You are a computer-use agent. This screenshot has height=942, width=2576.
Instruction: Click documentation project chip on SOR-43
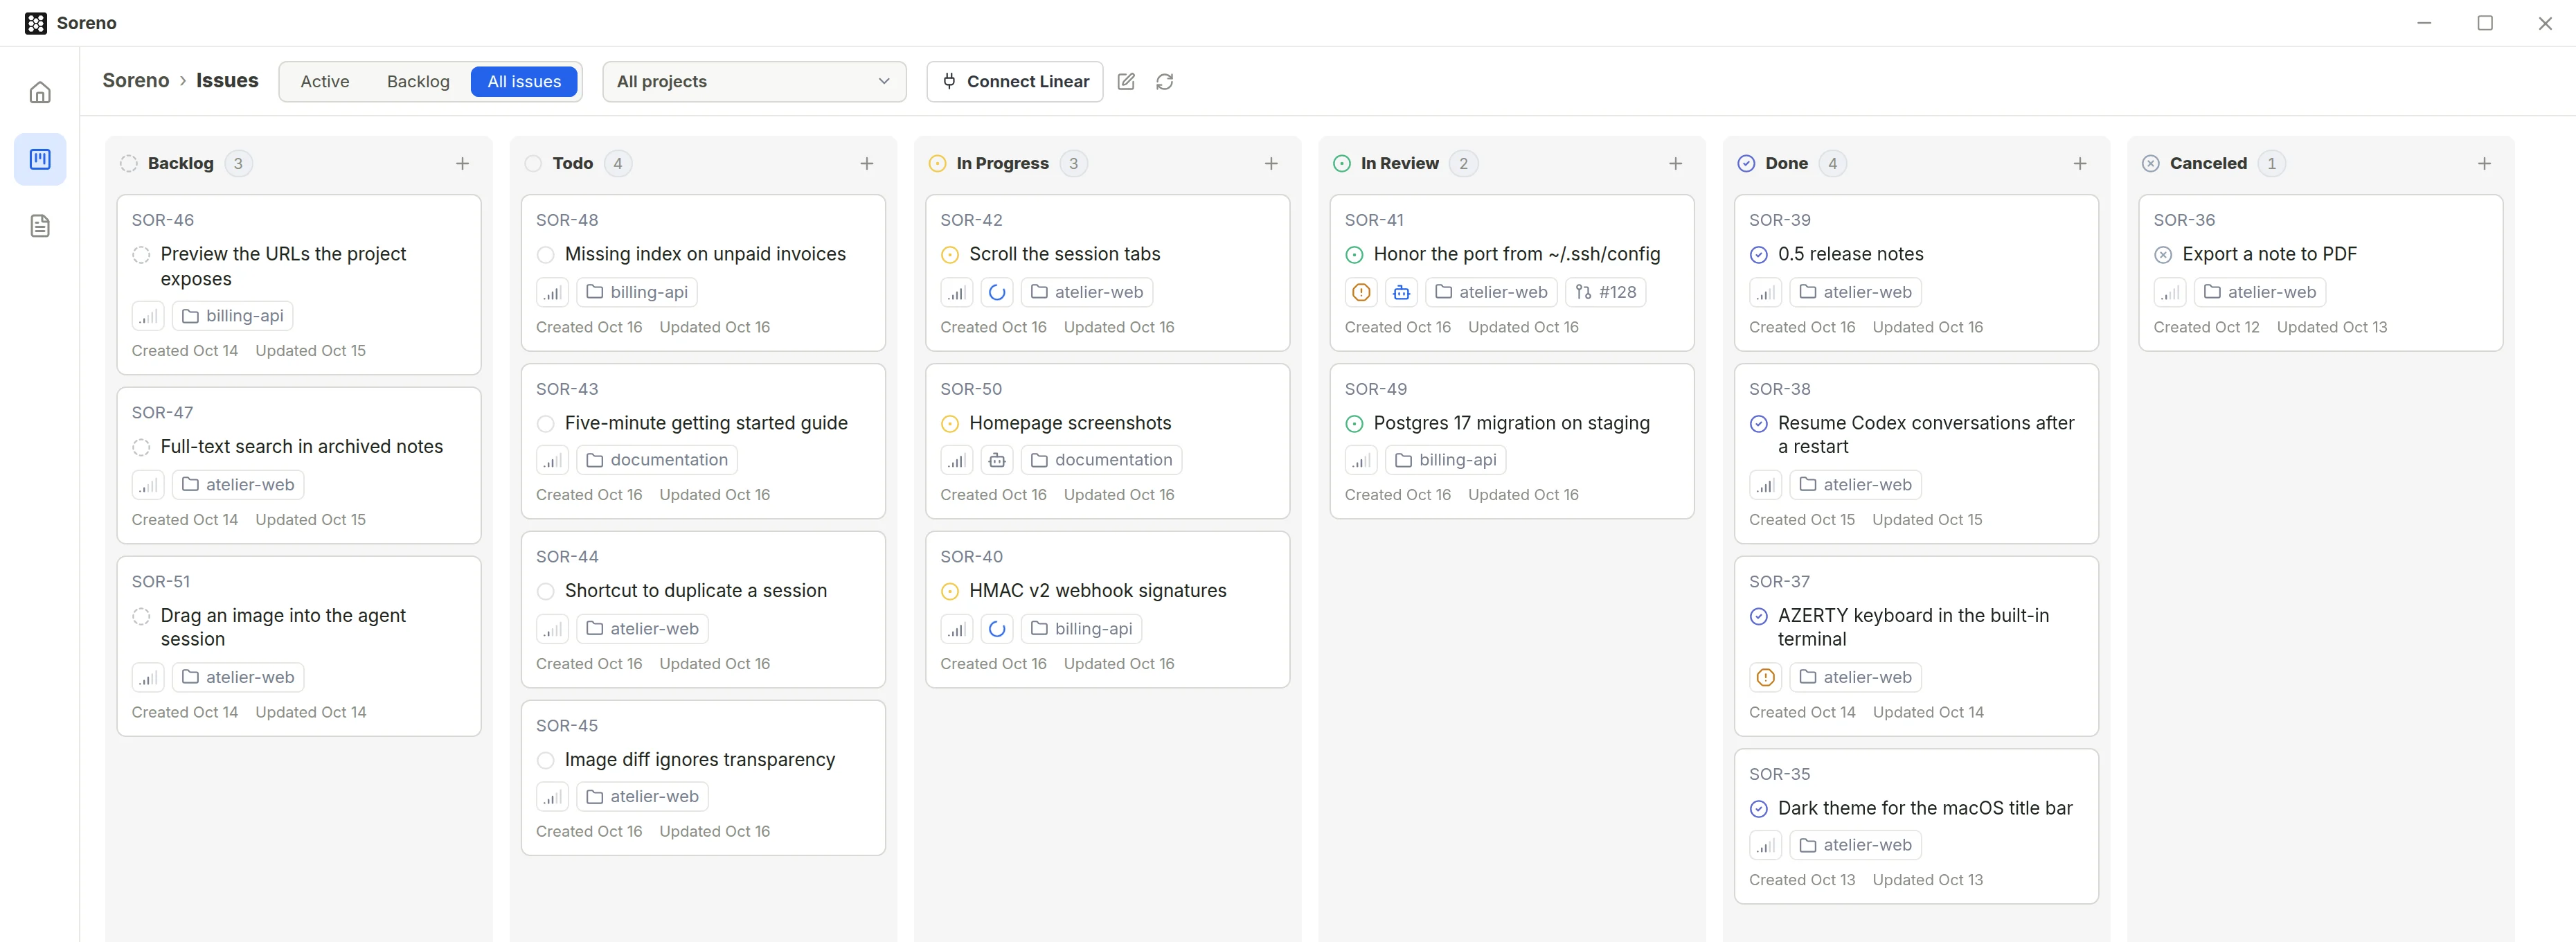click(657, 460)
